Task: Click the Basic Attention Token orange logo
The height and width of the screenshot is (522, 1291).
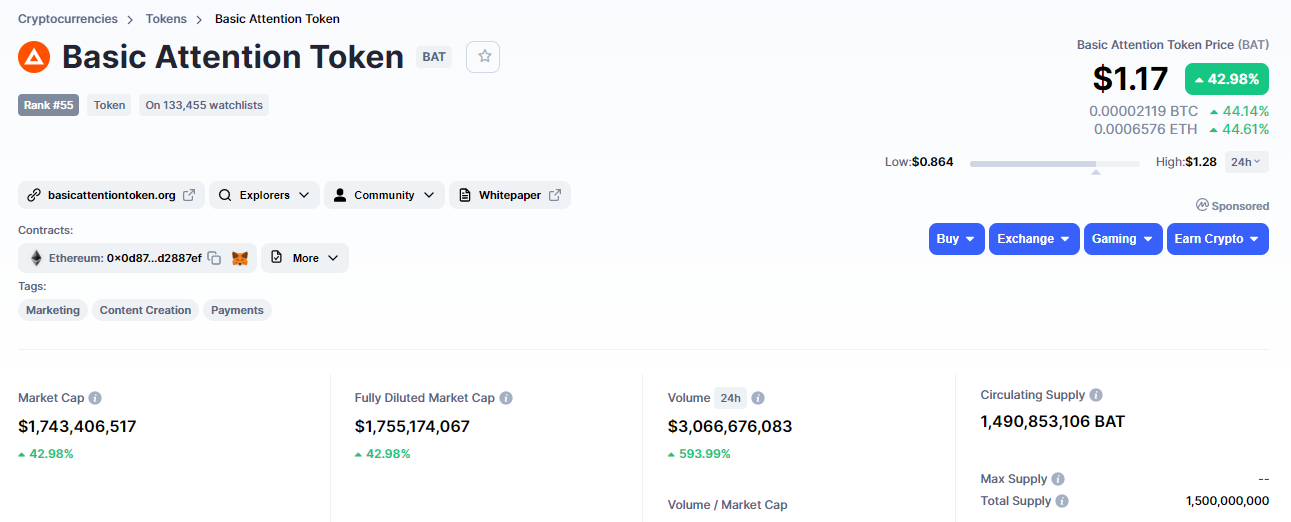Action: [x=34, y=57]
